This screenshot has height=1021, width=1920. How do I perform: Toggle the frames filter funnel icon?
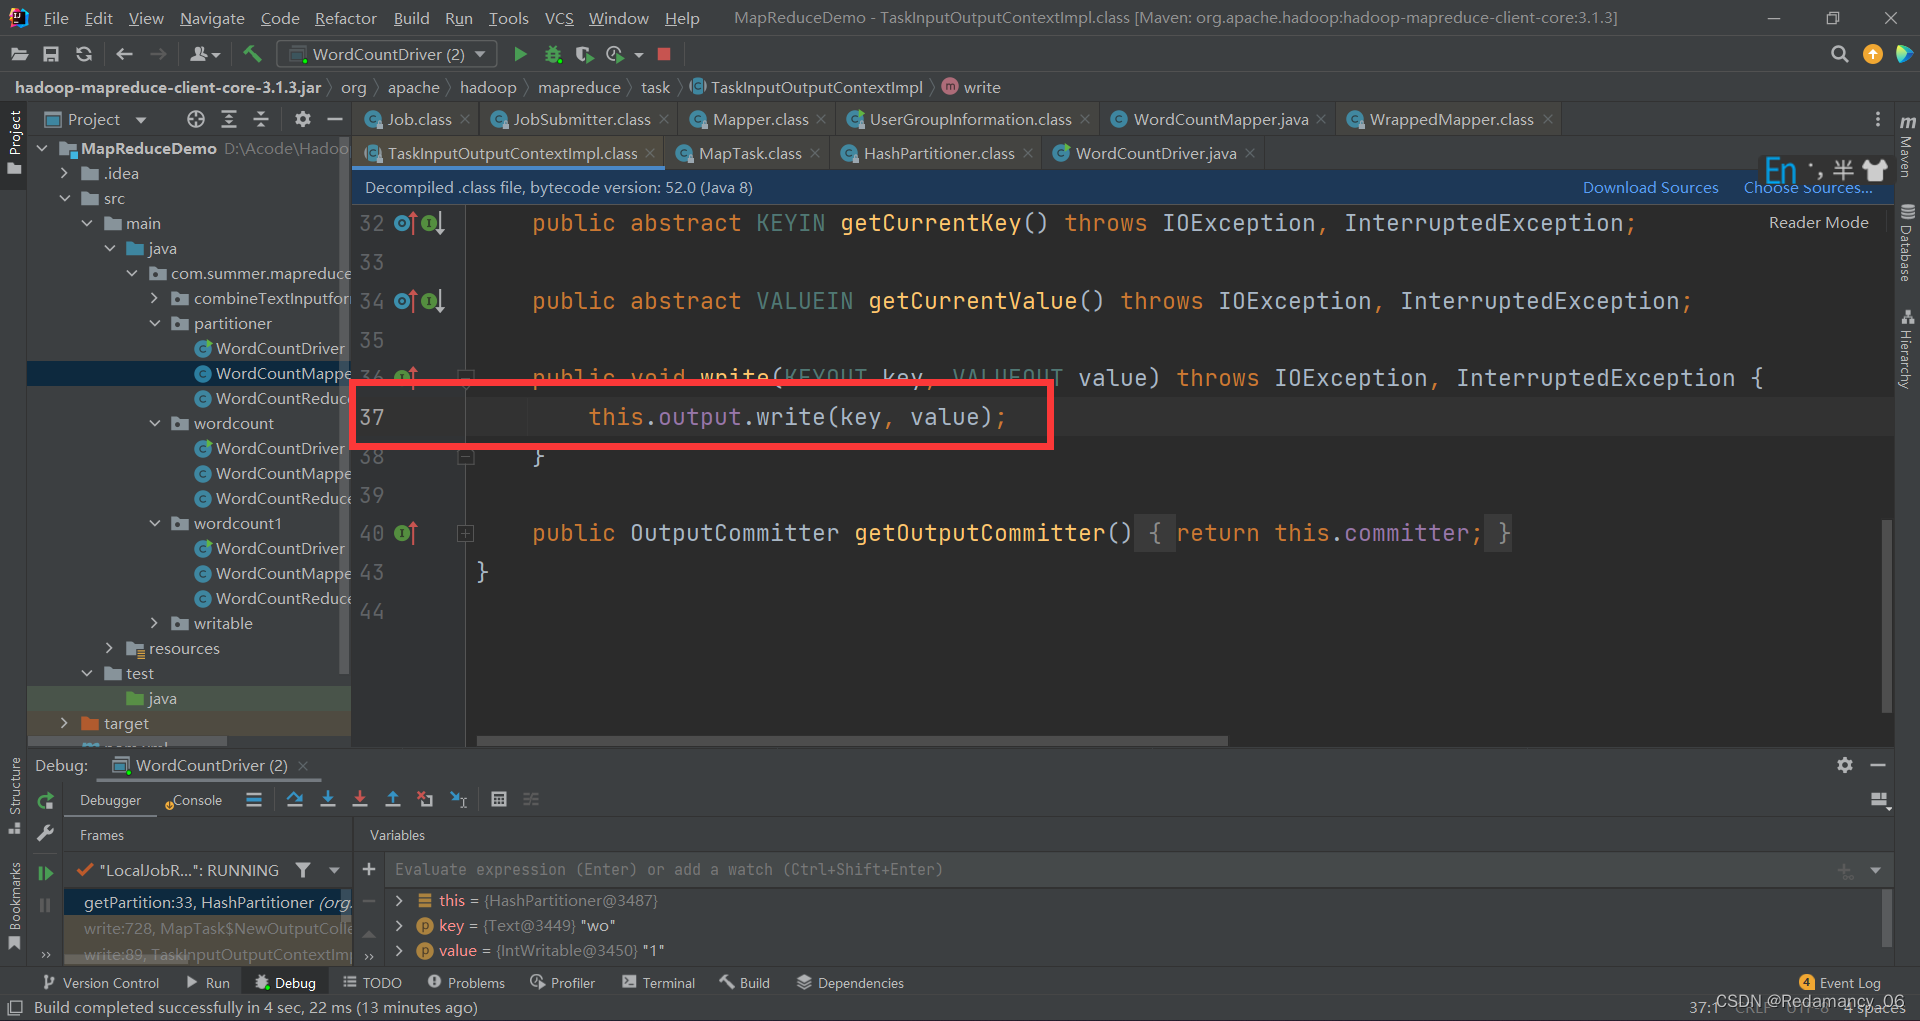[x=303, y=870]
